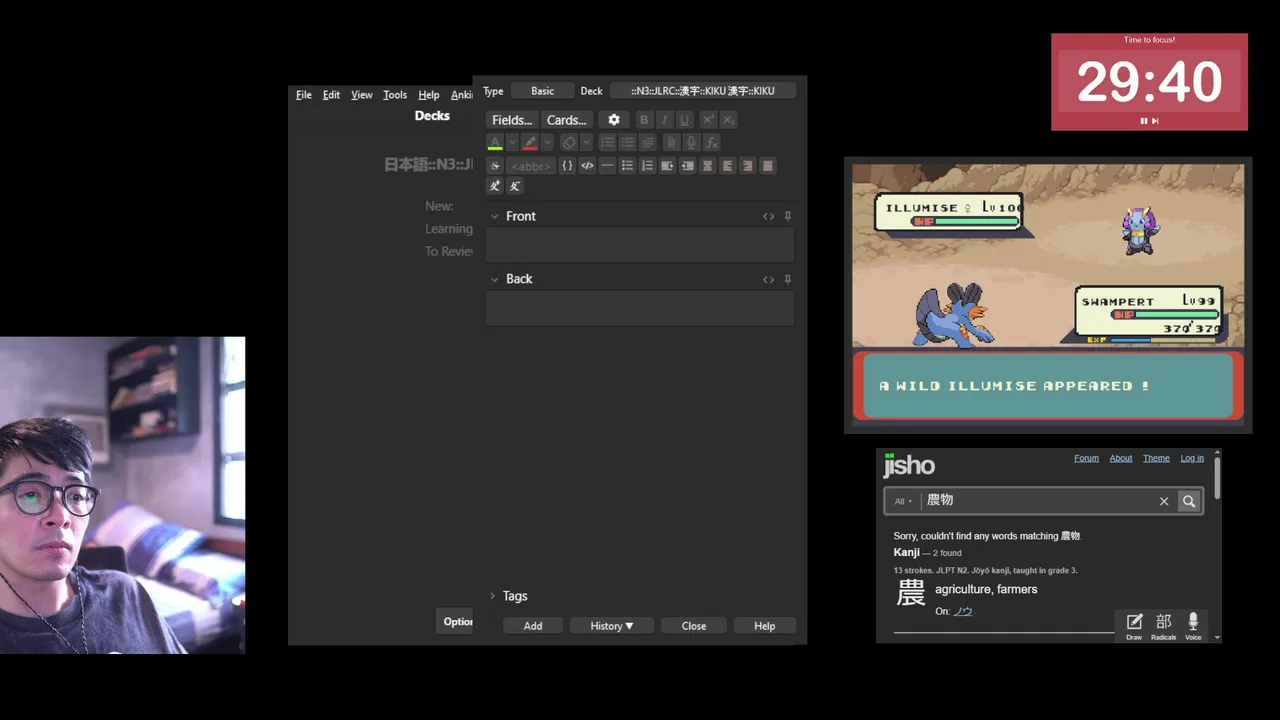The image size is (1280, 720).
Task: Toggle italic formatting
Action: point(664,120)
